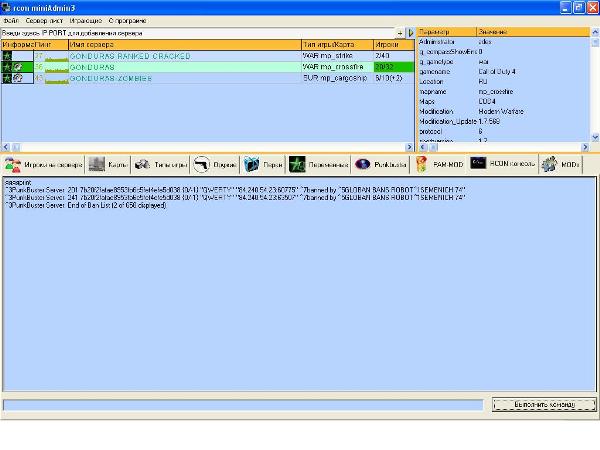
Task: Click the SUR mp_cargoship map cell
Action: pos(337,78)
